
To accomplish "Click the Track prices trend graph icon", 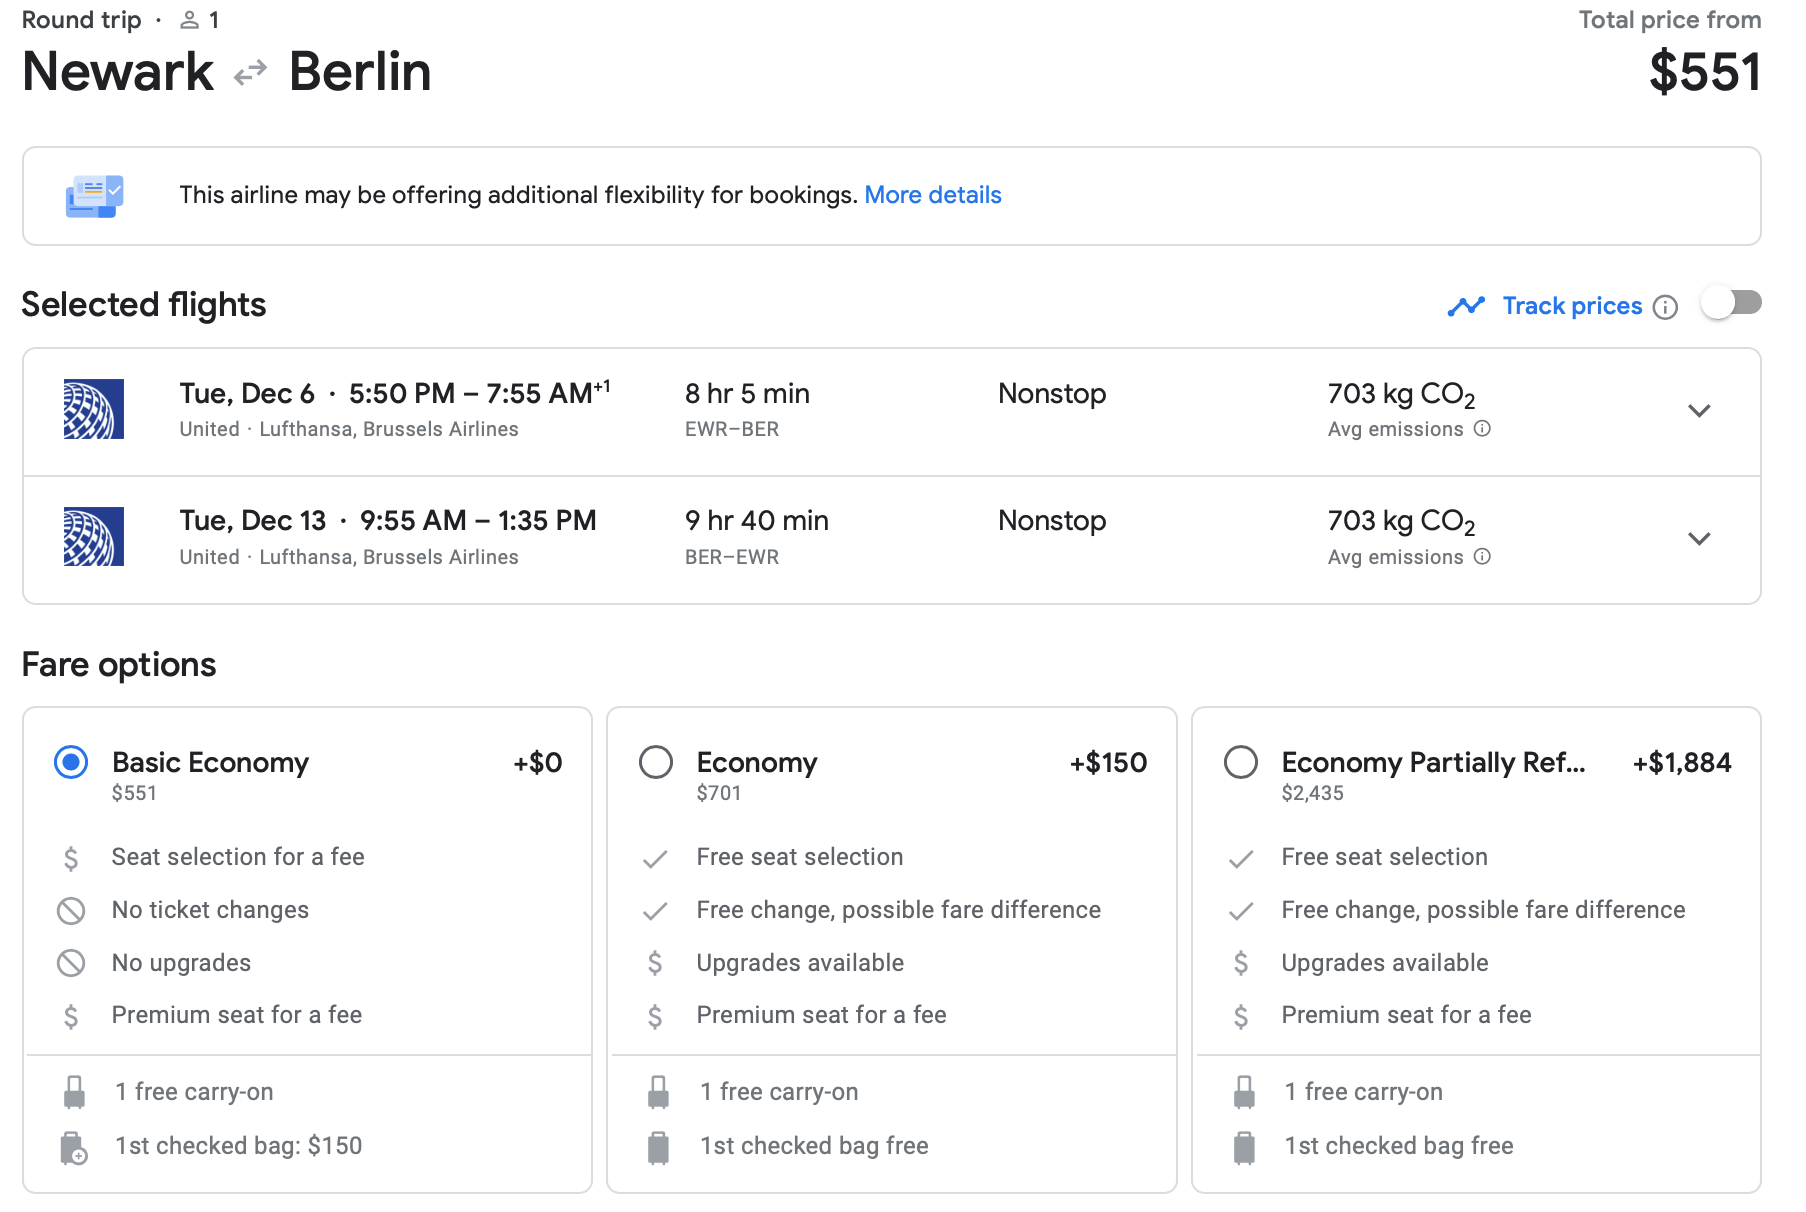I will coord(1466,306).
